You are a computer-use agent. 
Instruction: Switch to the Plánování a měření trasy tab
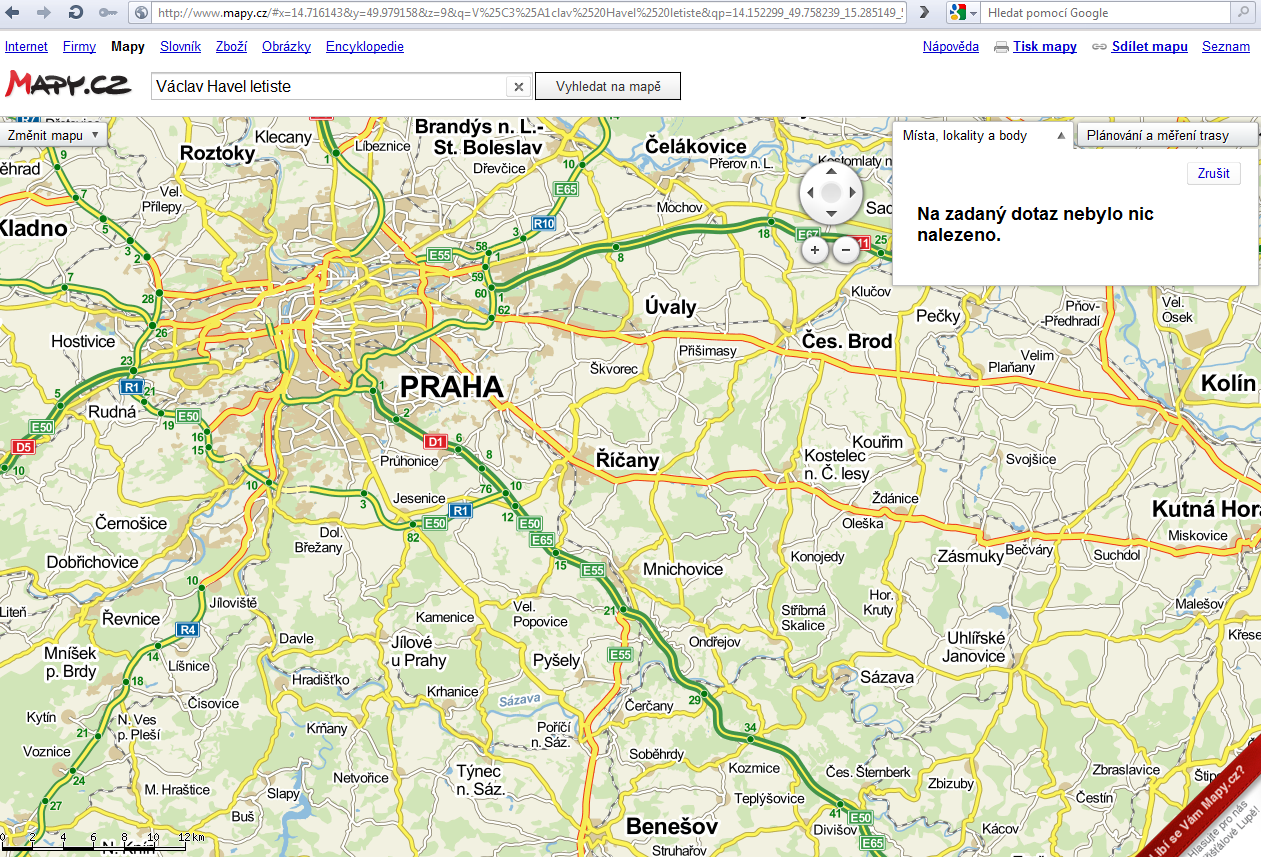pos(1166,135)
